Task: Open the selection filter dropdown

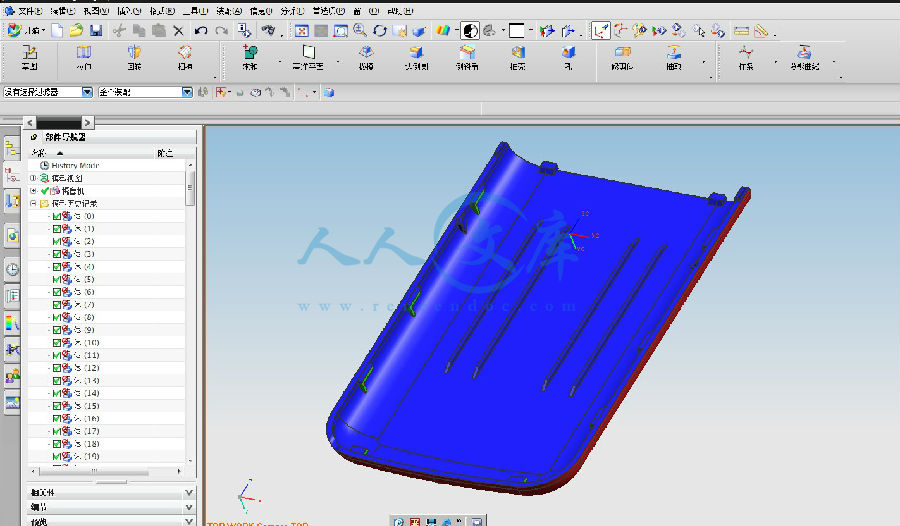Action: tap(87, 92)
